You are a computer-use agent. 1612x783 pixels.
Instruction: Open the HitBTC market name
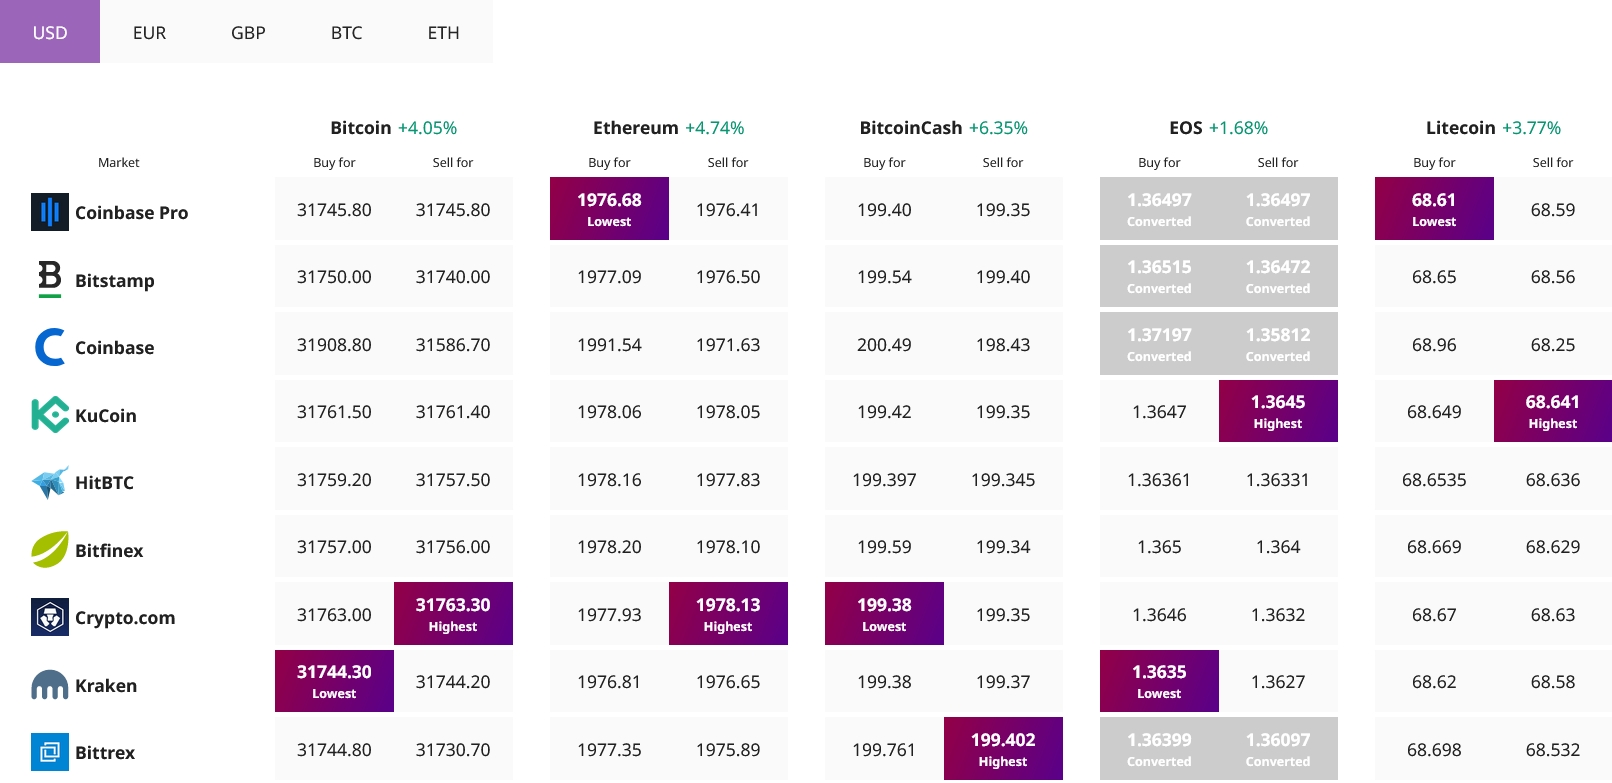(x=104, y=482)
